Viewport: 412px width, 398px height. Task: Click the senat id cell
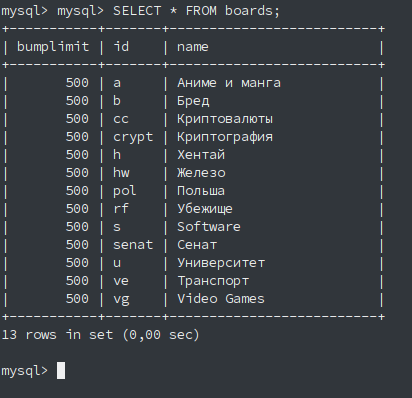tap(133, 245)
